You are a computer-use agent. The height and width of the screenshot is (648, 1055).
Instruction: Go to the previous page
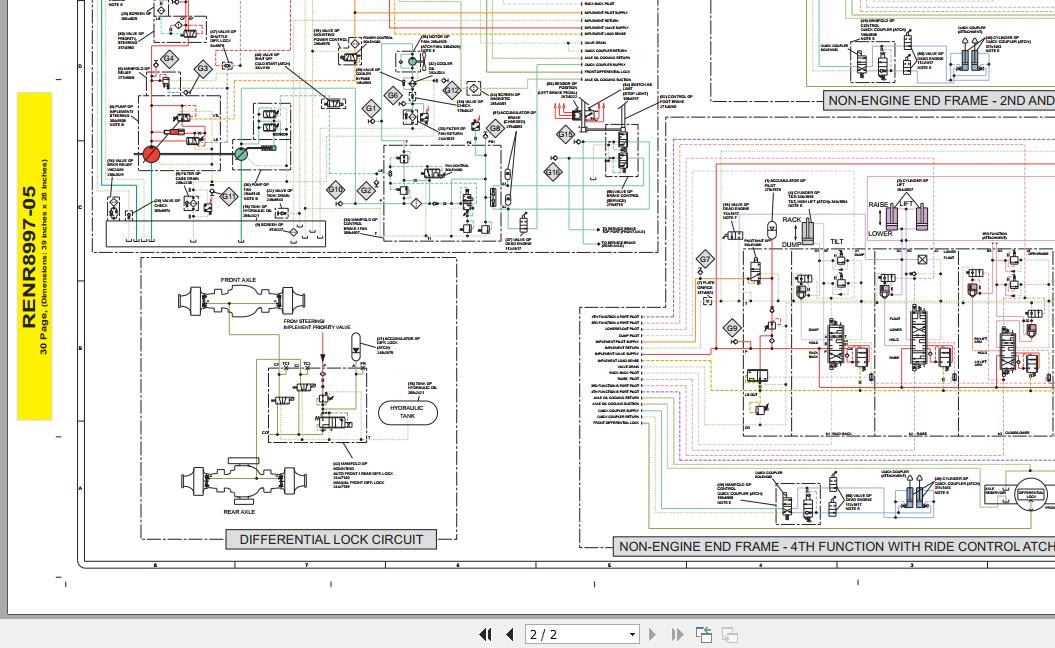click(x=509, y=634)
